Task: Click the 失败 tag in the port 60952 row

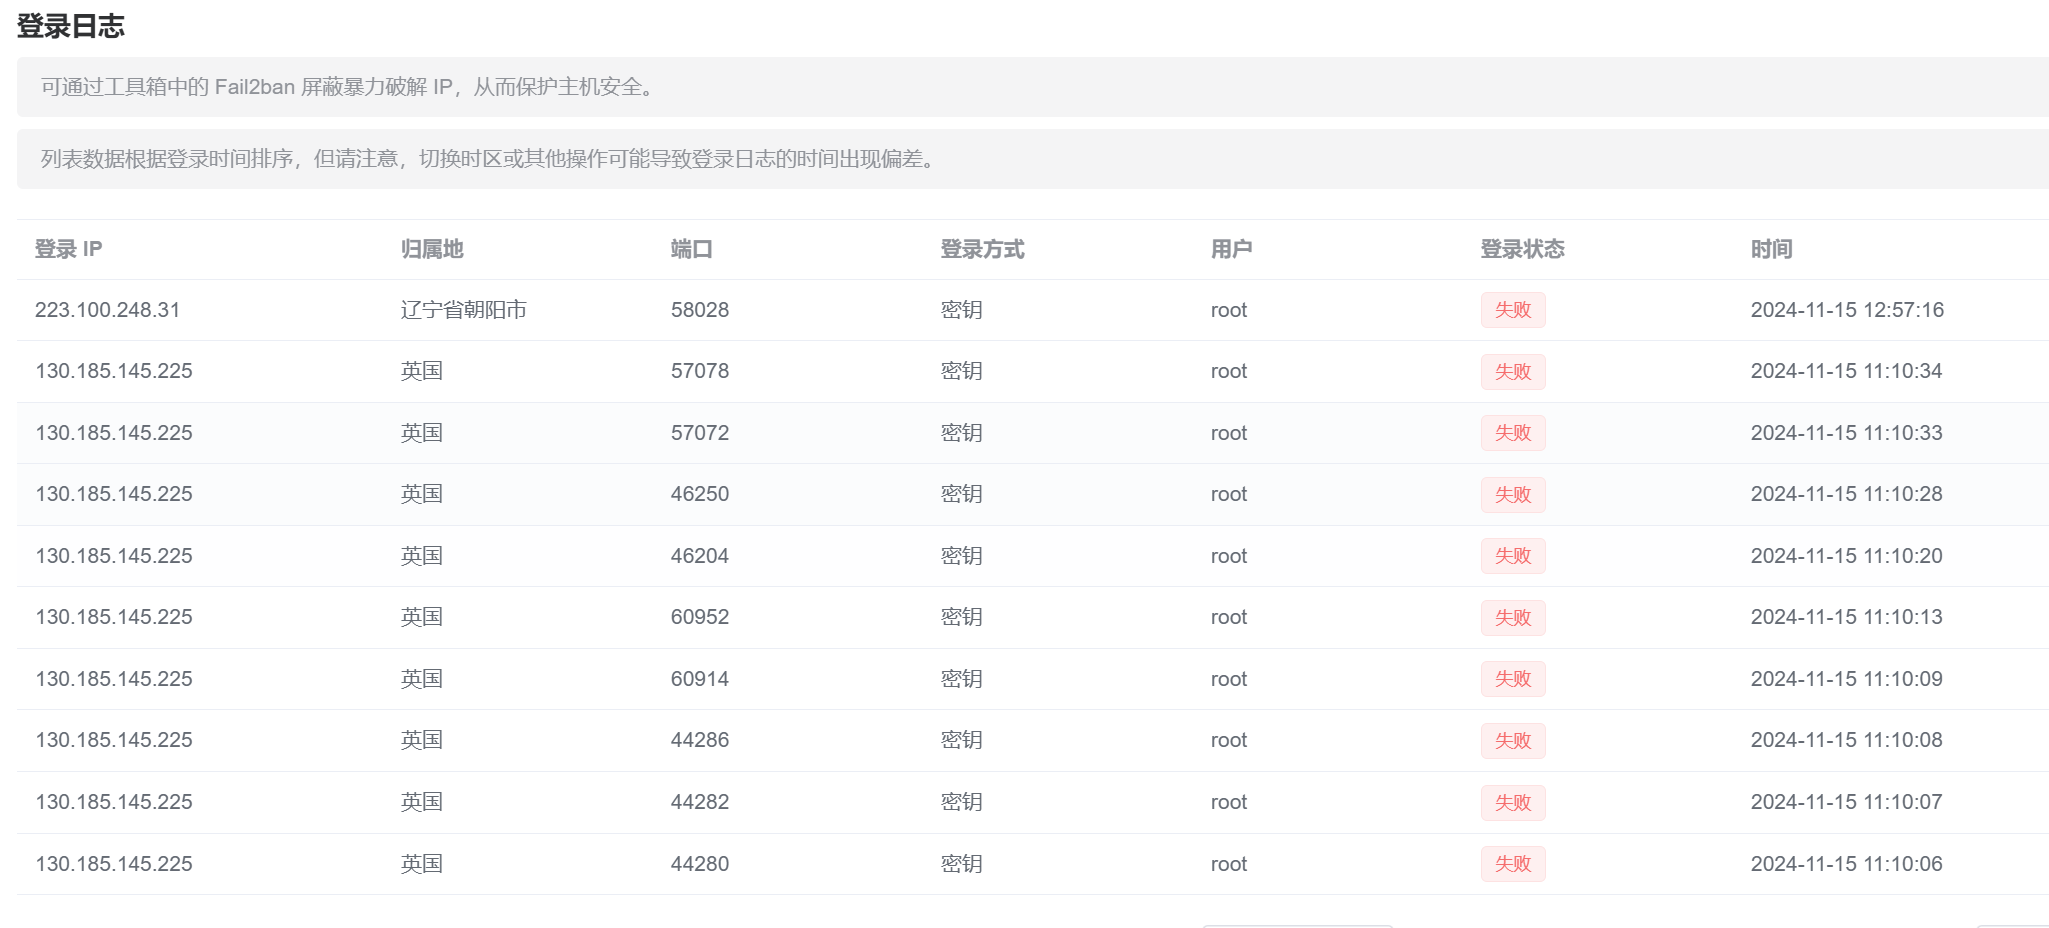Action: 1513,618
